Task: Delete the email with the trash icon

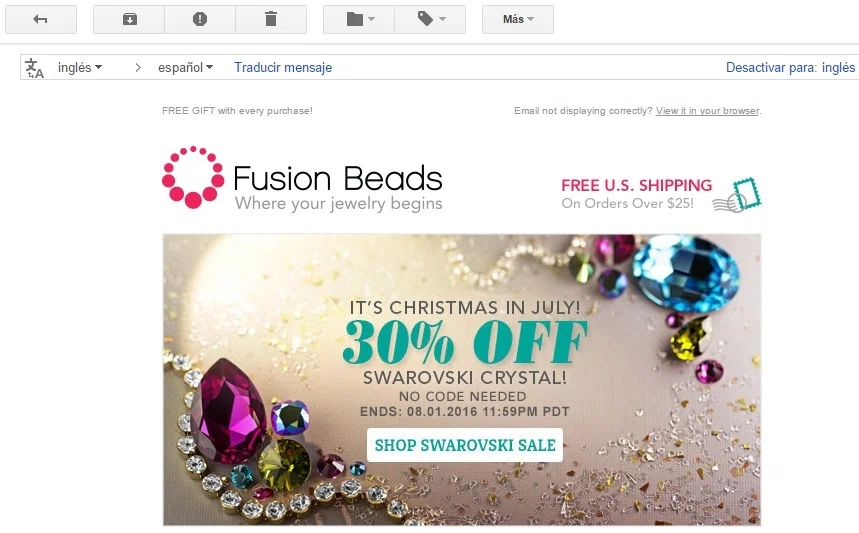Action: click(x=271, y=20)
